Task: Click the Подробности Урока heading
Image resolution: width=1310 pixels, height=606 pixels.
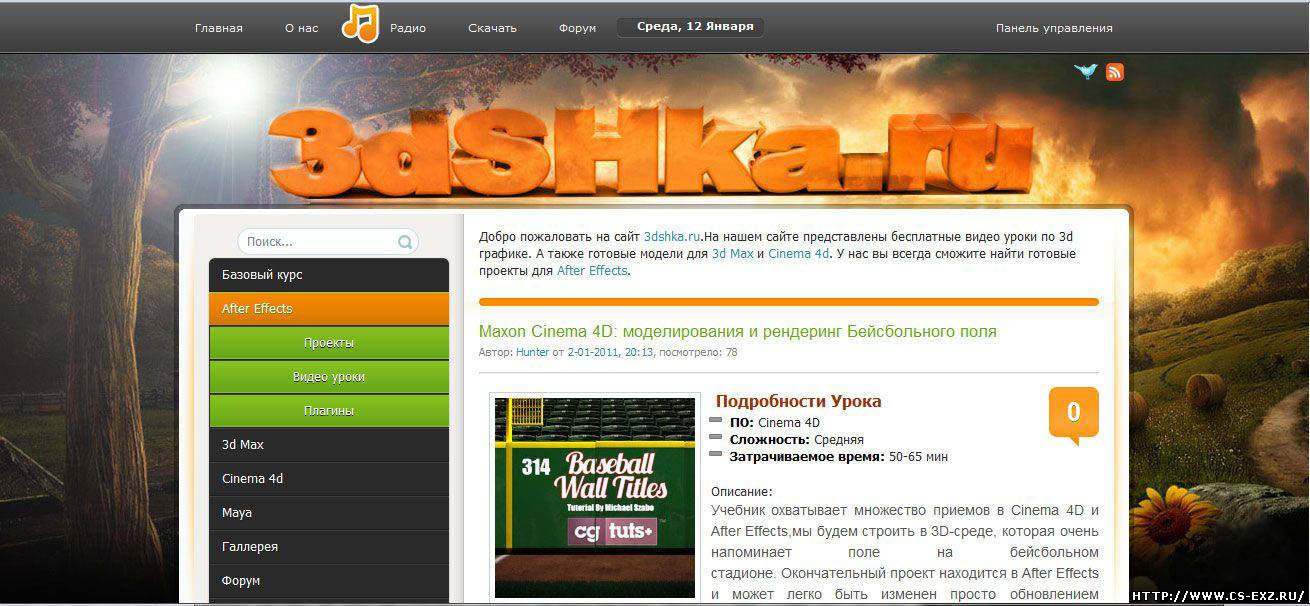Action: (799, 401)
